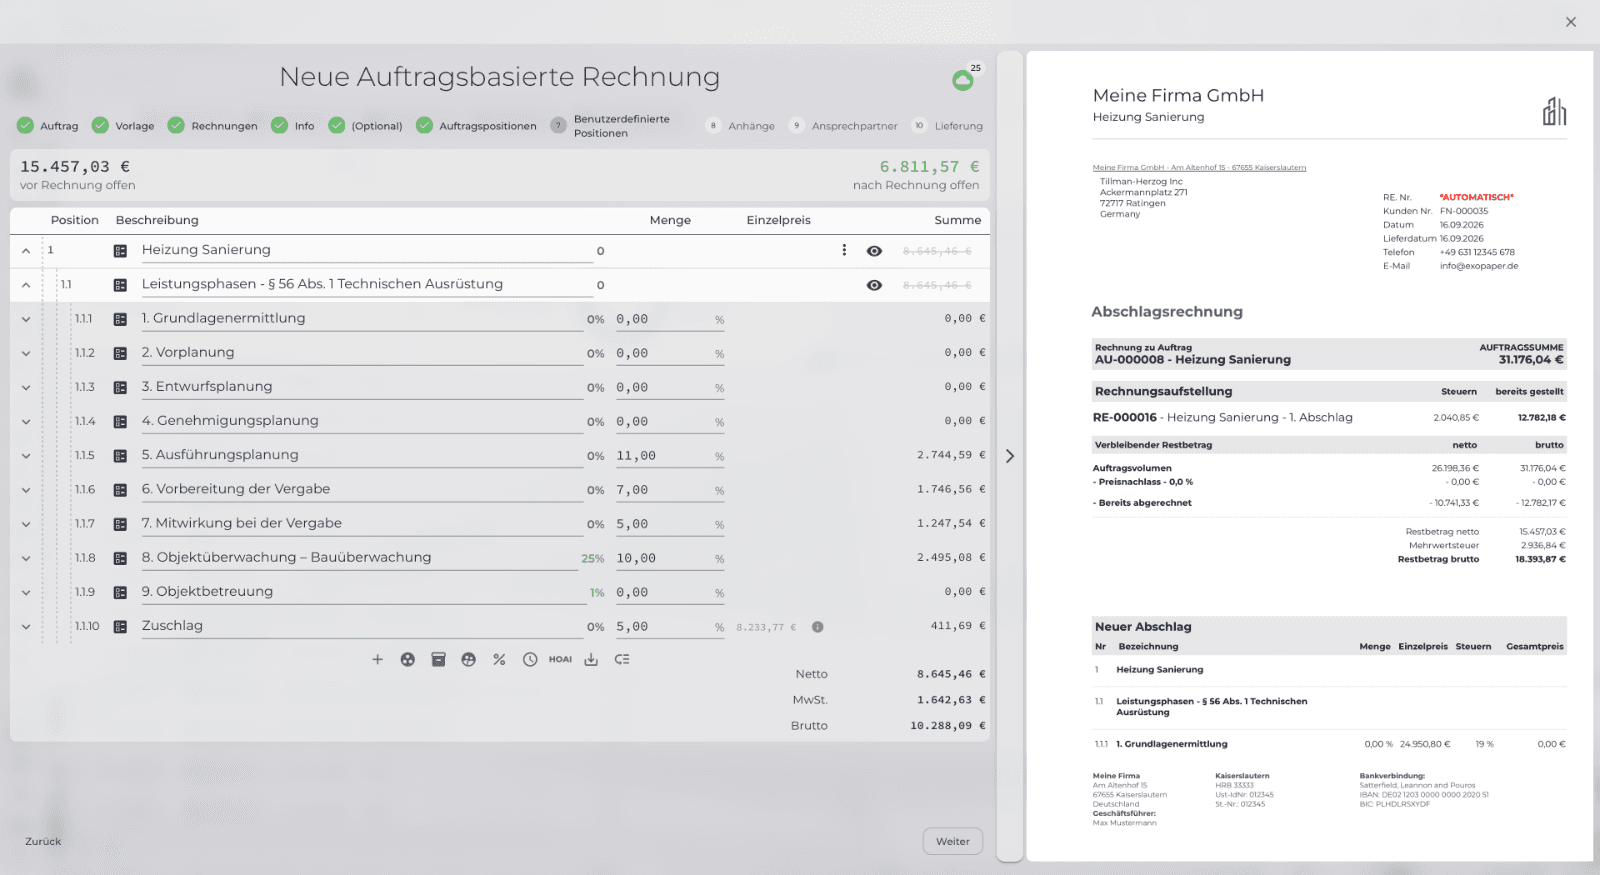This screenshot has height=875, width=1600.
Task: Click position type icon for 1. Grundlagenermittlung
Action: 120,319
